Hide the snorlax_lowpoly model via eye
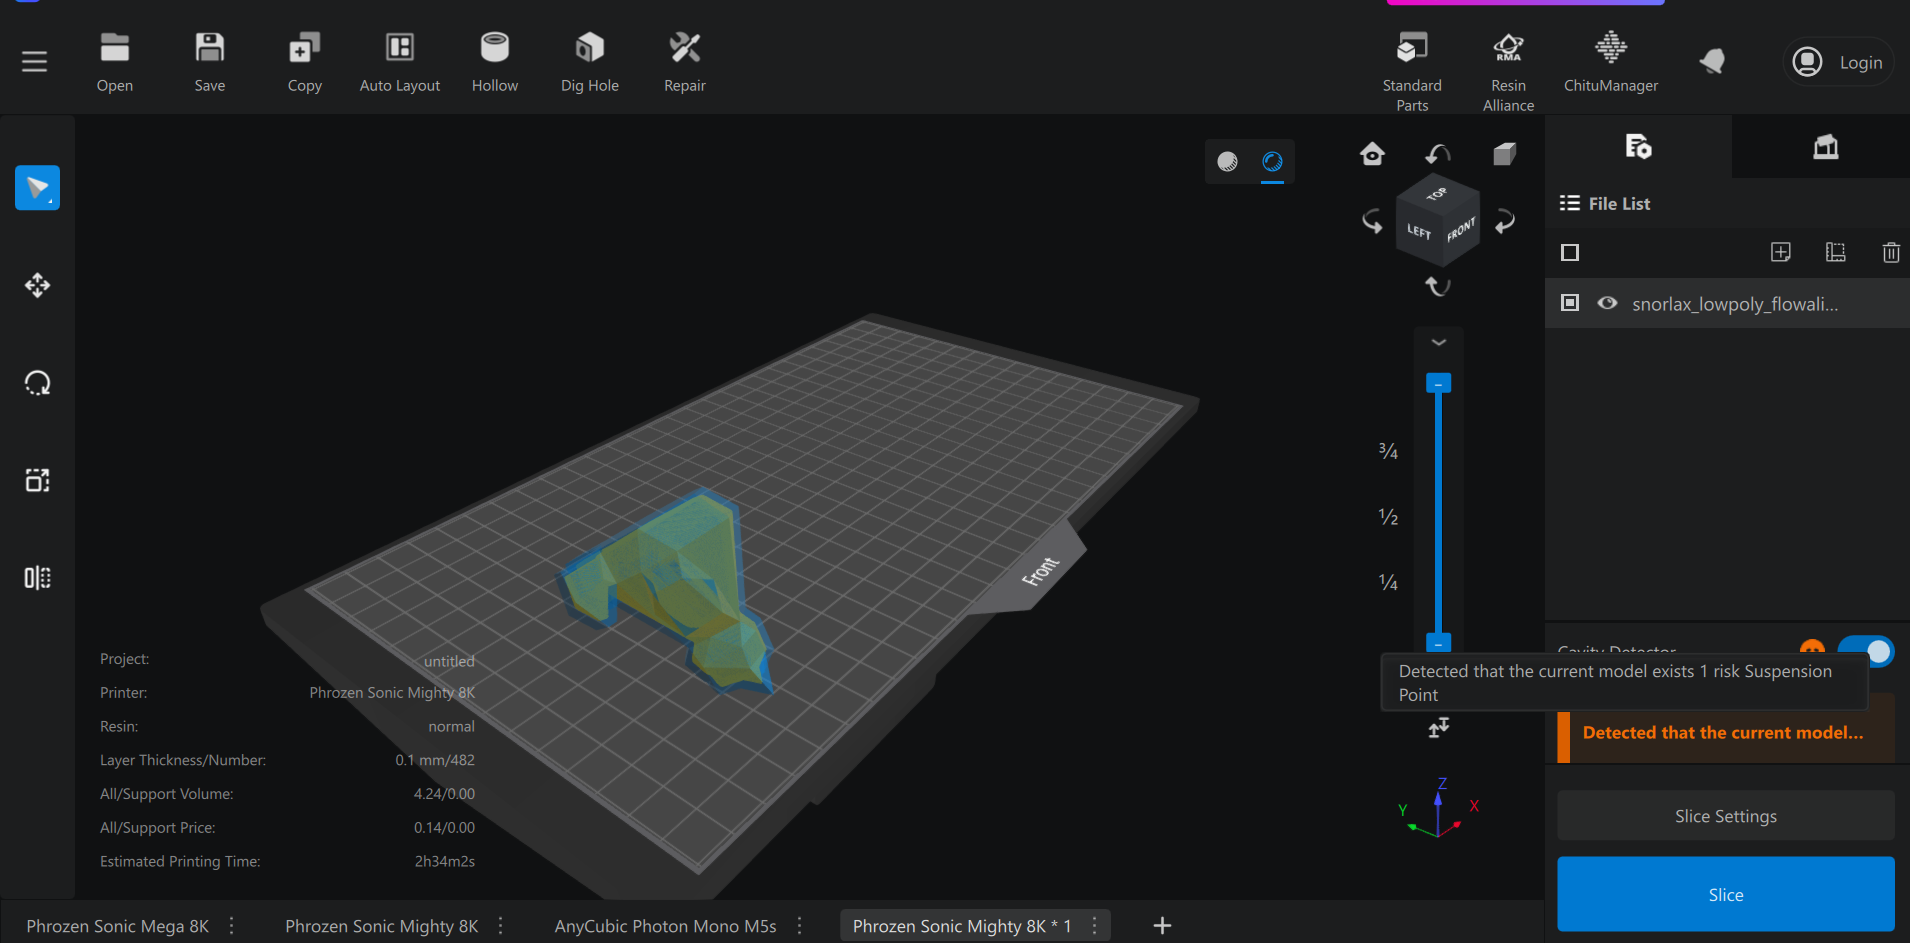The width and height of the screenshot is (1910, 943). (1607, 303)
